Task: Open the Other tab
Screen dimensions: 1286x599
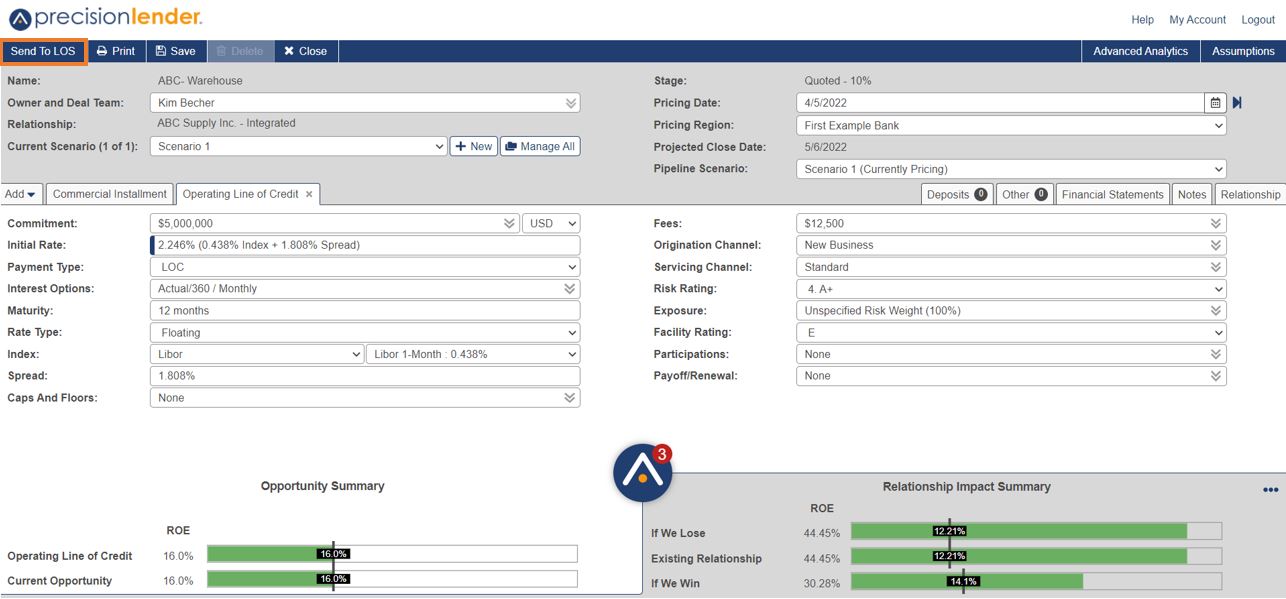Action: tap(1025, 194)
